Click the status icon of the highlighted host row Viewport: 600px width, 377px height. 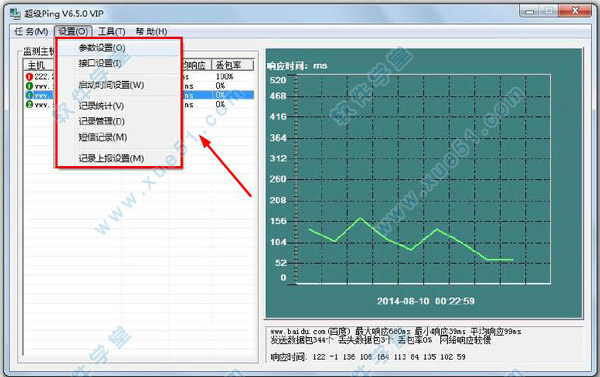coord(29,95)
